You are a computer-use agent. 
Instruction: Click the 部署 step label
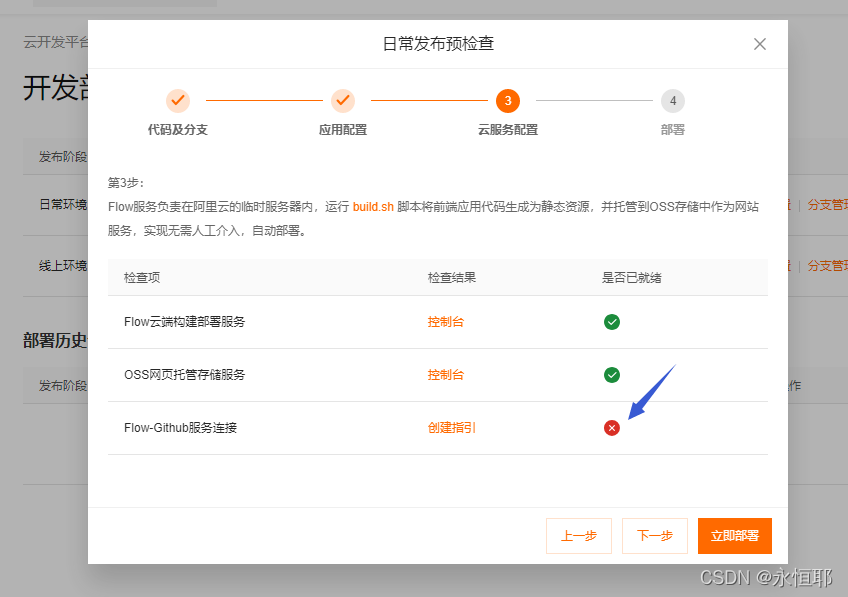(673, 130)
